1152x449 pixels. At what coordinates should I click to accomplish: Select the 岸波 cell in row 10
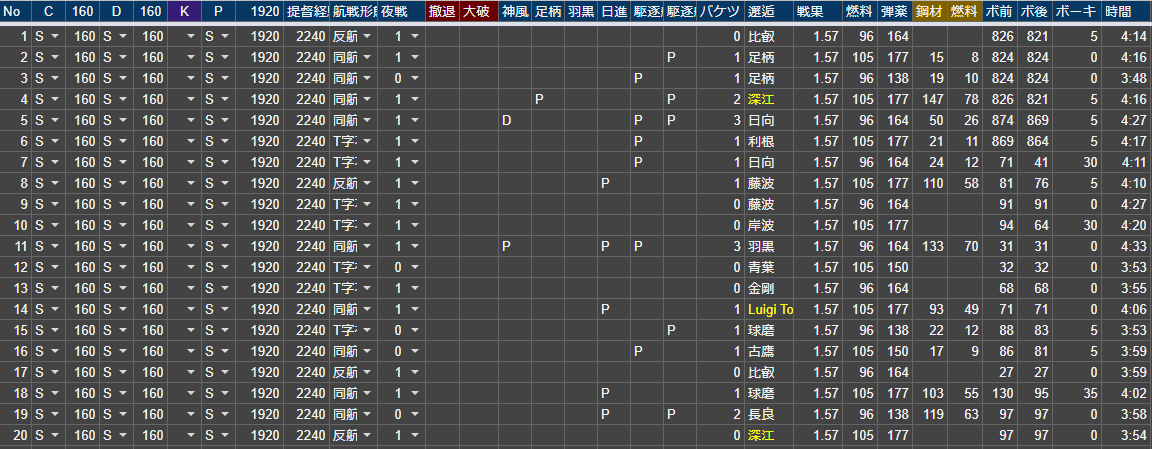point(768,226)
